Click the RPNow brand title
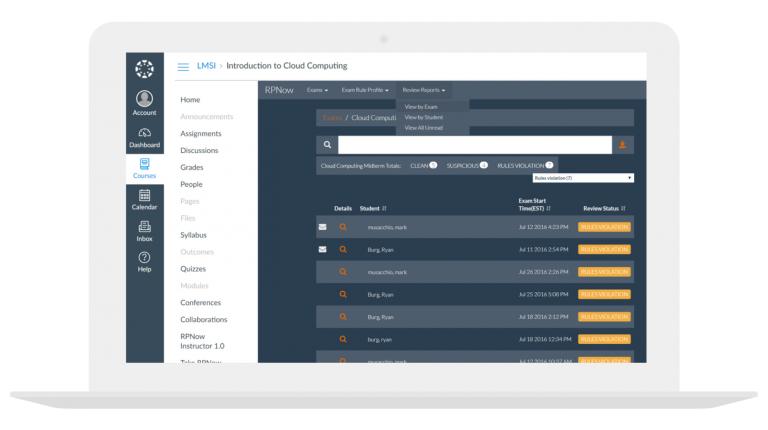The width and height of the screenshot is (768, 430). tap(279, 90)
